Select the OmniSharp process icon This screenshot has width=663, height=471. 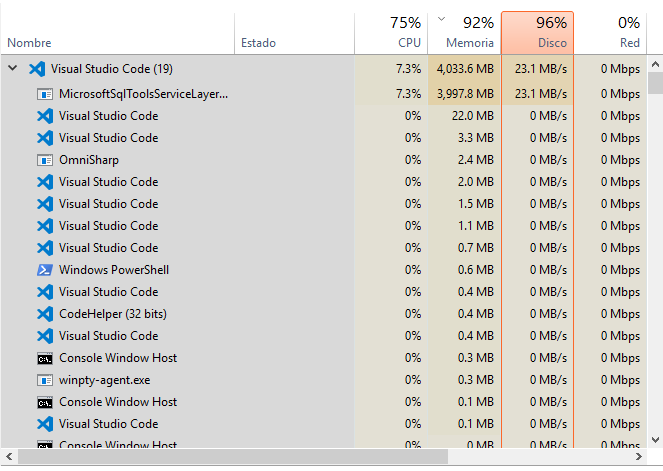(x=45, y=160)
